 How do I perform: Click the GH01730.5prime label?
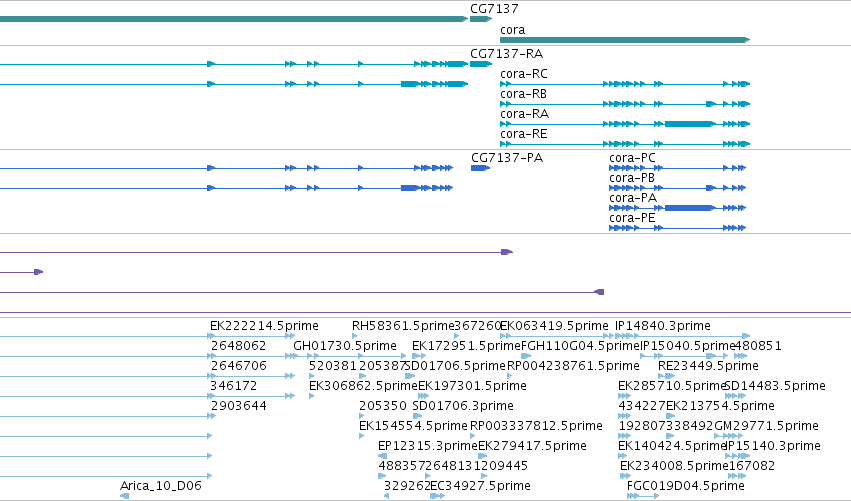(x=345, y=346)
